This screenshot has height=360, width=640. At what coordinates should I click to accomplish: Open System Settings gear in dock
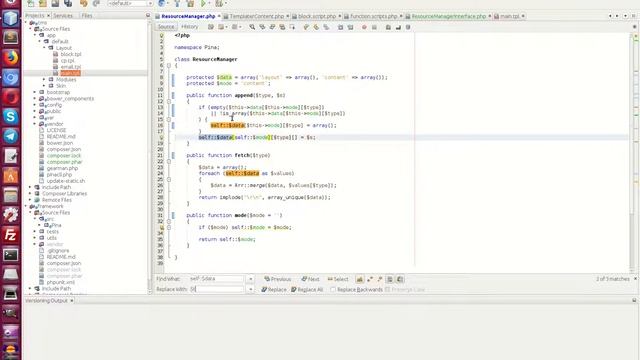tap(11, 215)
